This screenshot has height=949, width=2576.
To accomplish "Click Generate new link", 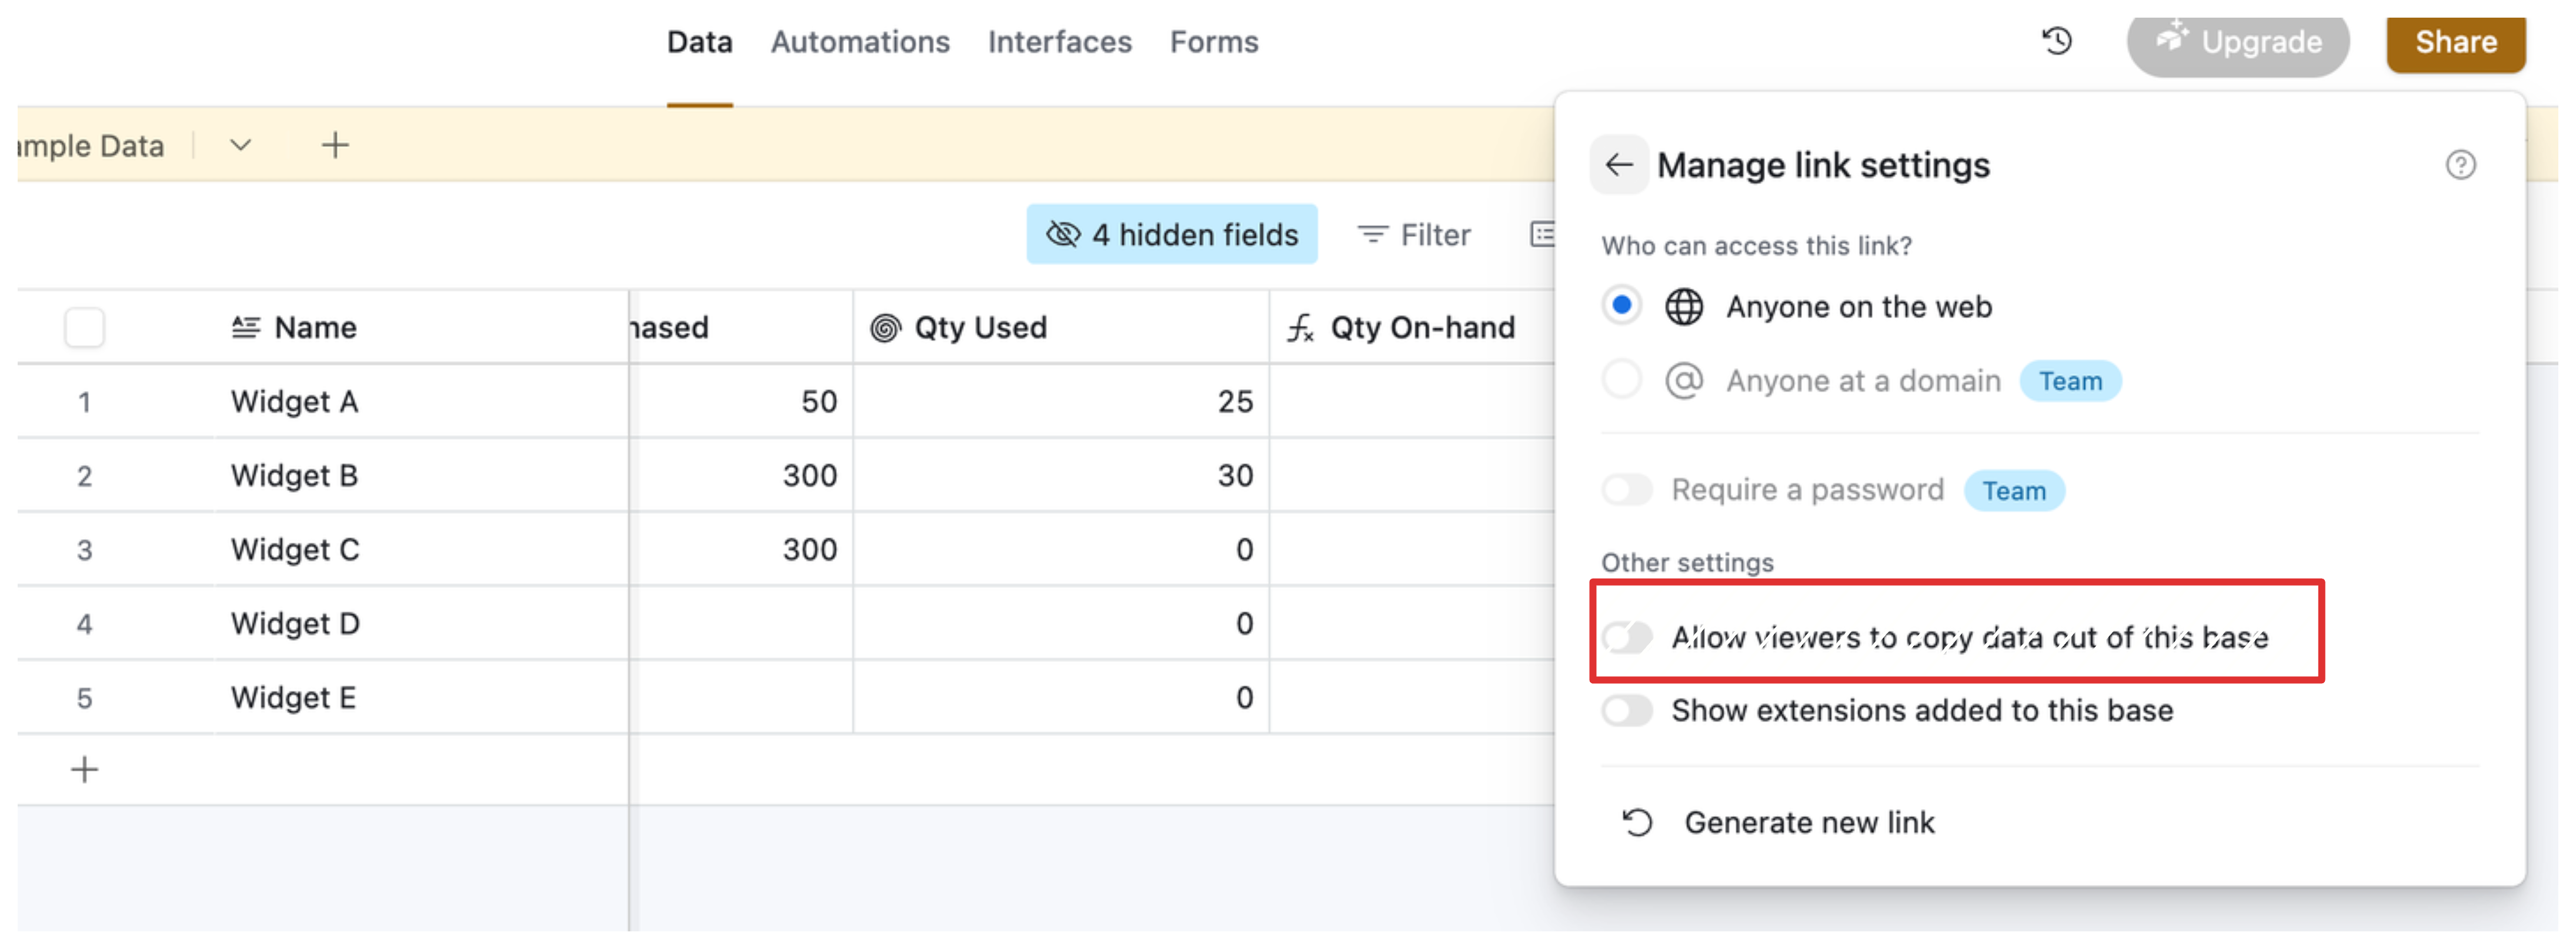I will tap(1809, 822).
